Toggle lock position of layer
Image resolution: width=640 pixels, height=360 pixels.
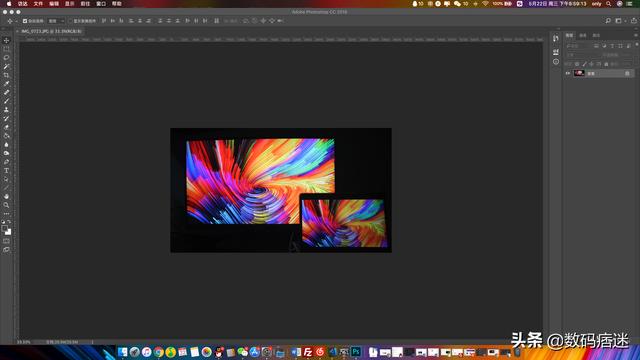[591, 64]
